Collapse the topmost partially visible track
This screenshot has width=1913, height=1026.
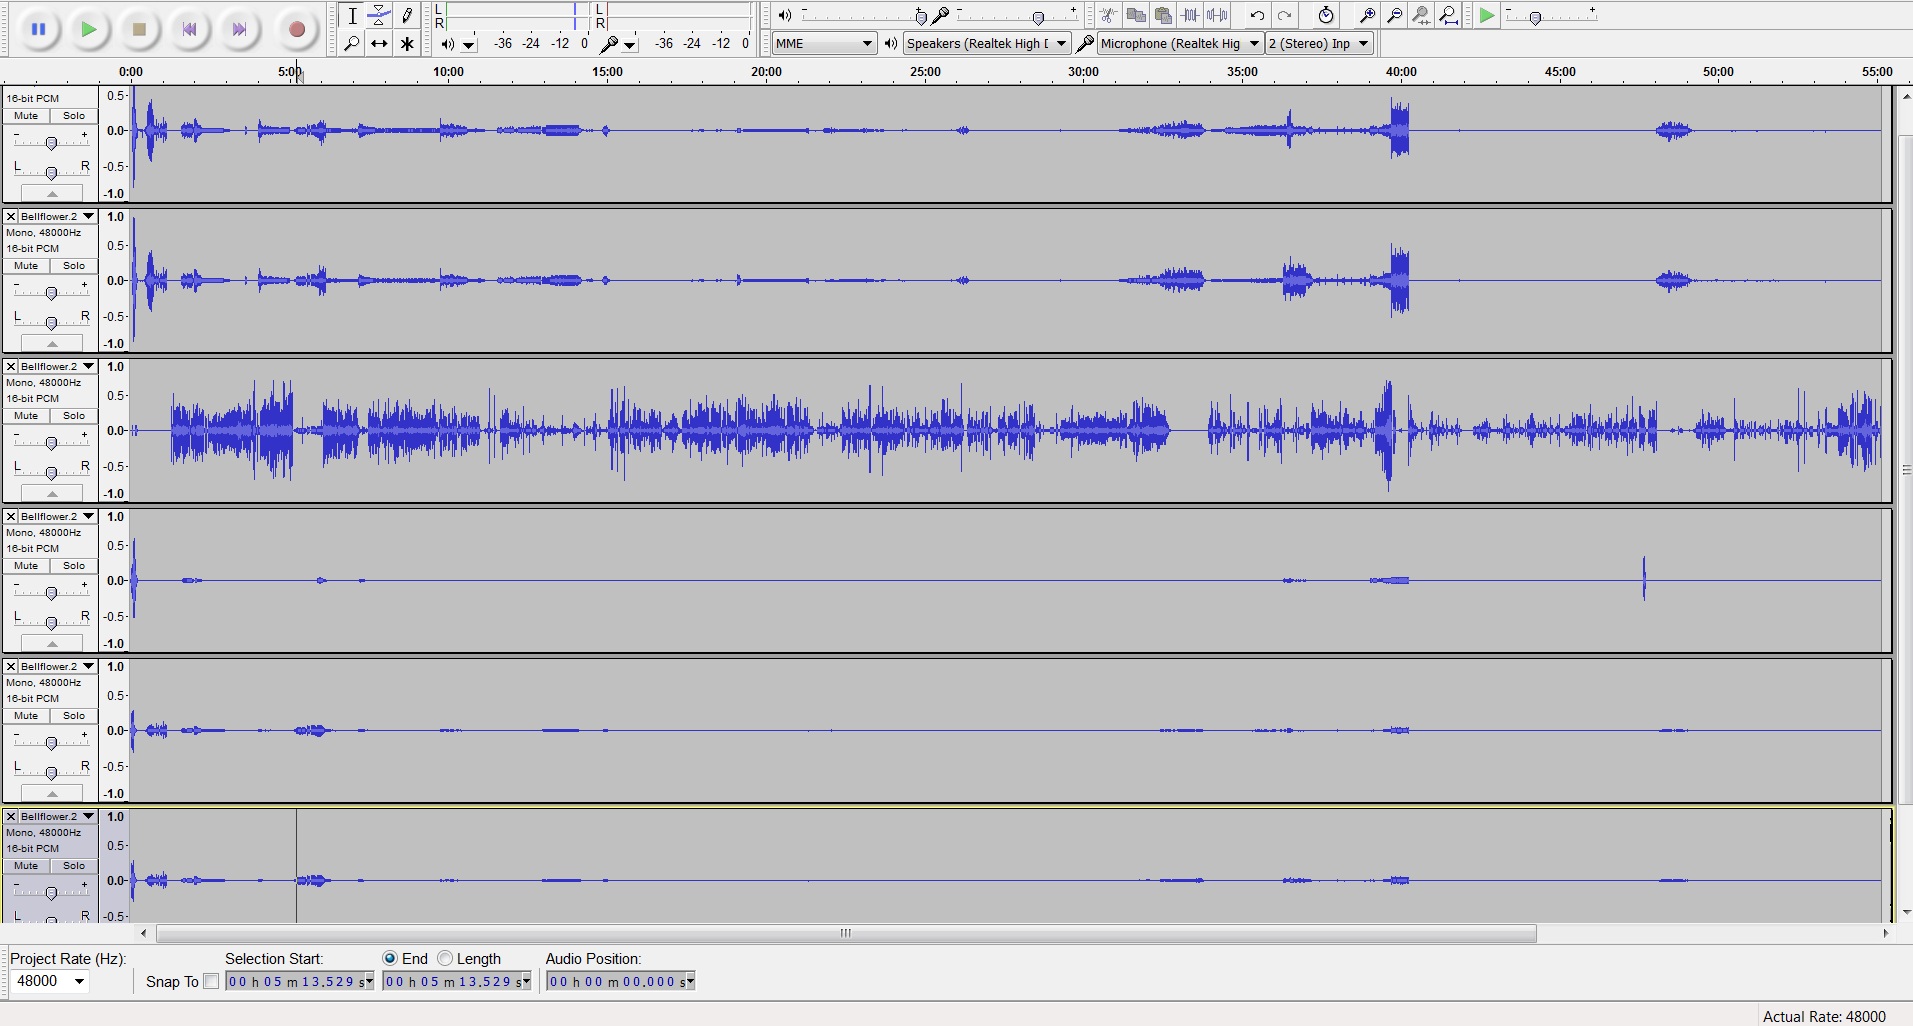click(52, 194)
